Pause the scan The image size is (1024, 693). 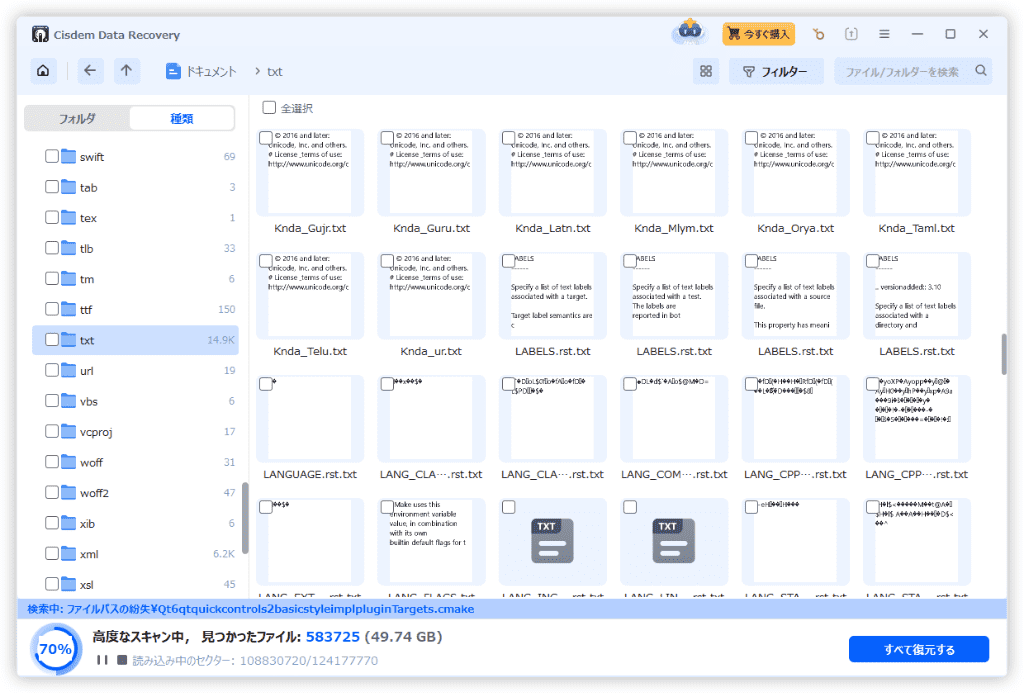click(102, 660)
